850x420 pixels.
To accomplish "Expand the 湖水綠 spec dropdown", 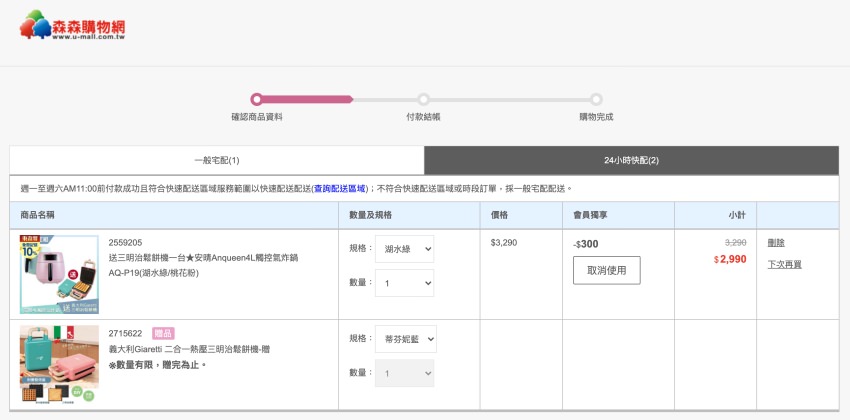I will click(404, 249).
